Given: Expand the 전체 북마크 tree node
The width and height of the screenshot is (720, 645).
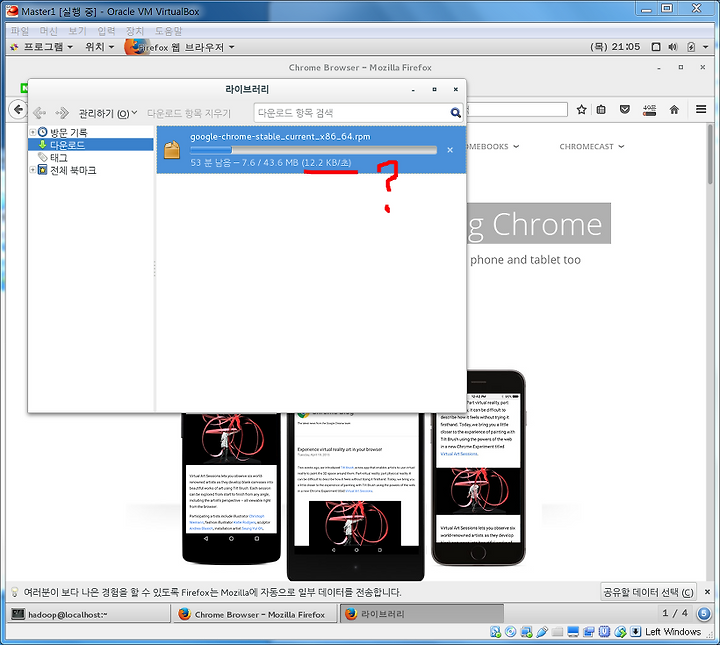Looking at the screenshot, I should pos(33,170).
